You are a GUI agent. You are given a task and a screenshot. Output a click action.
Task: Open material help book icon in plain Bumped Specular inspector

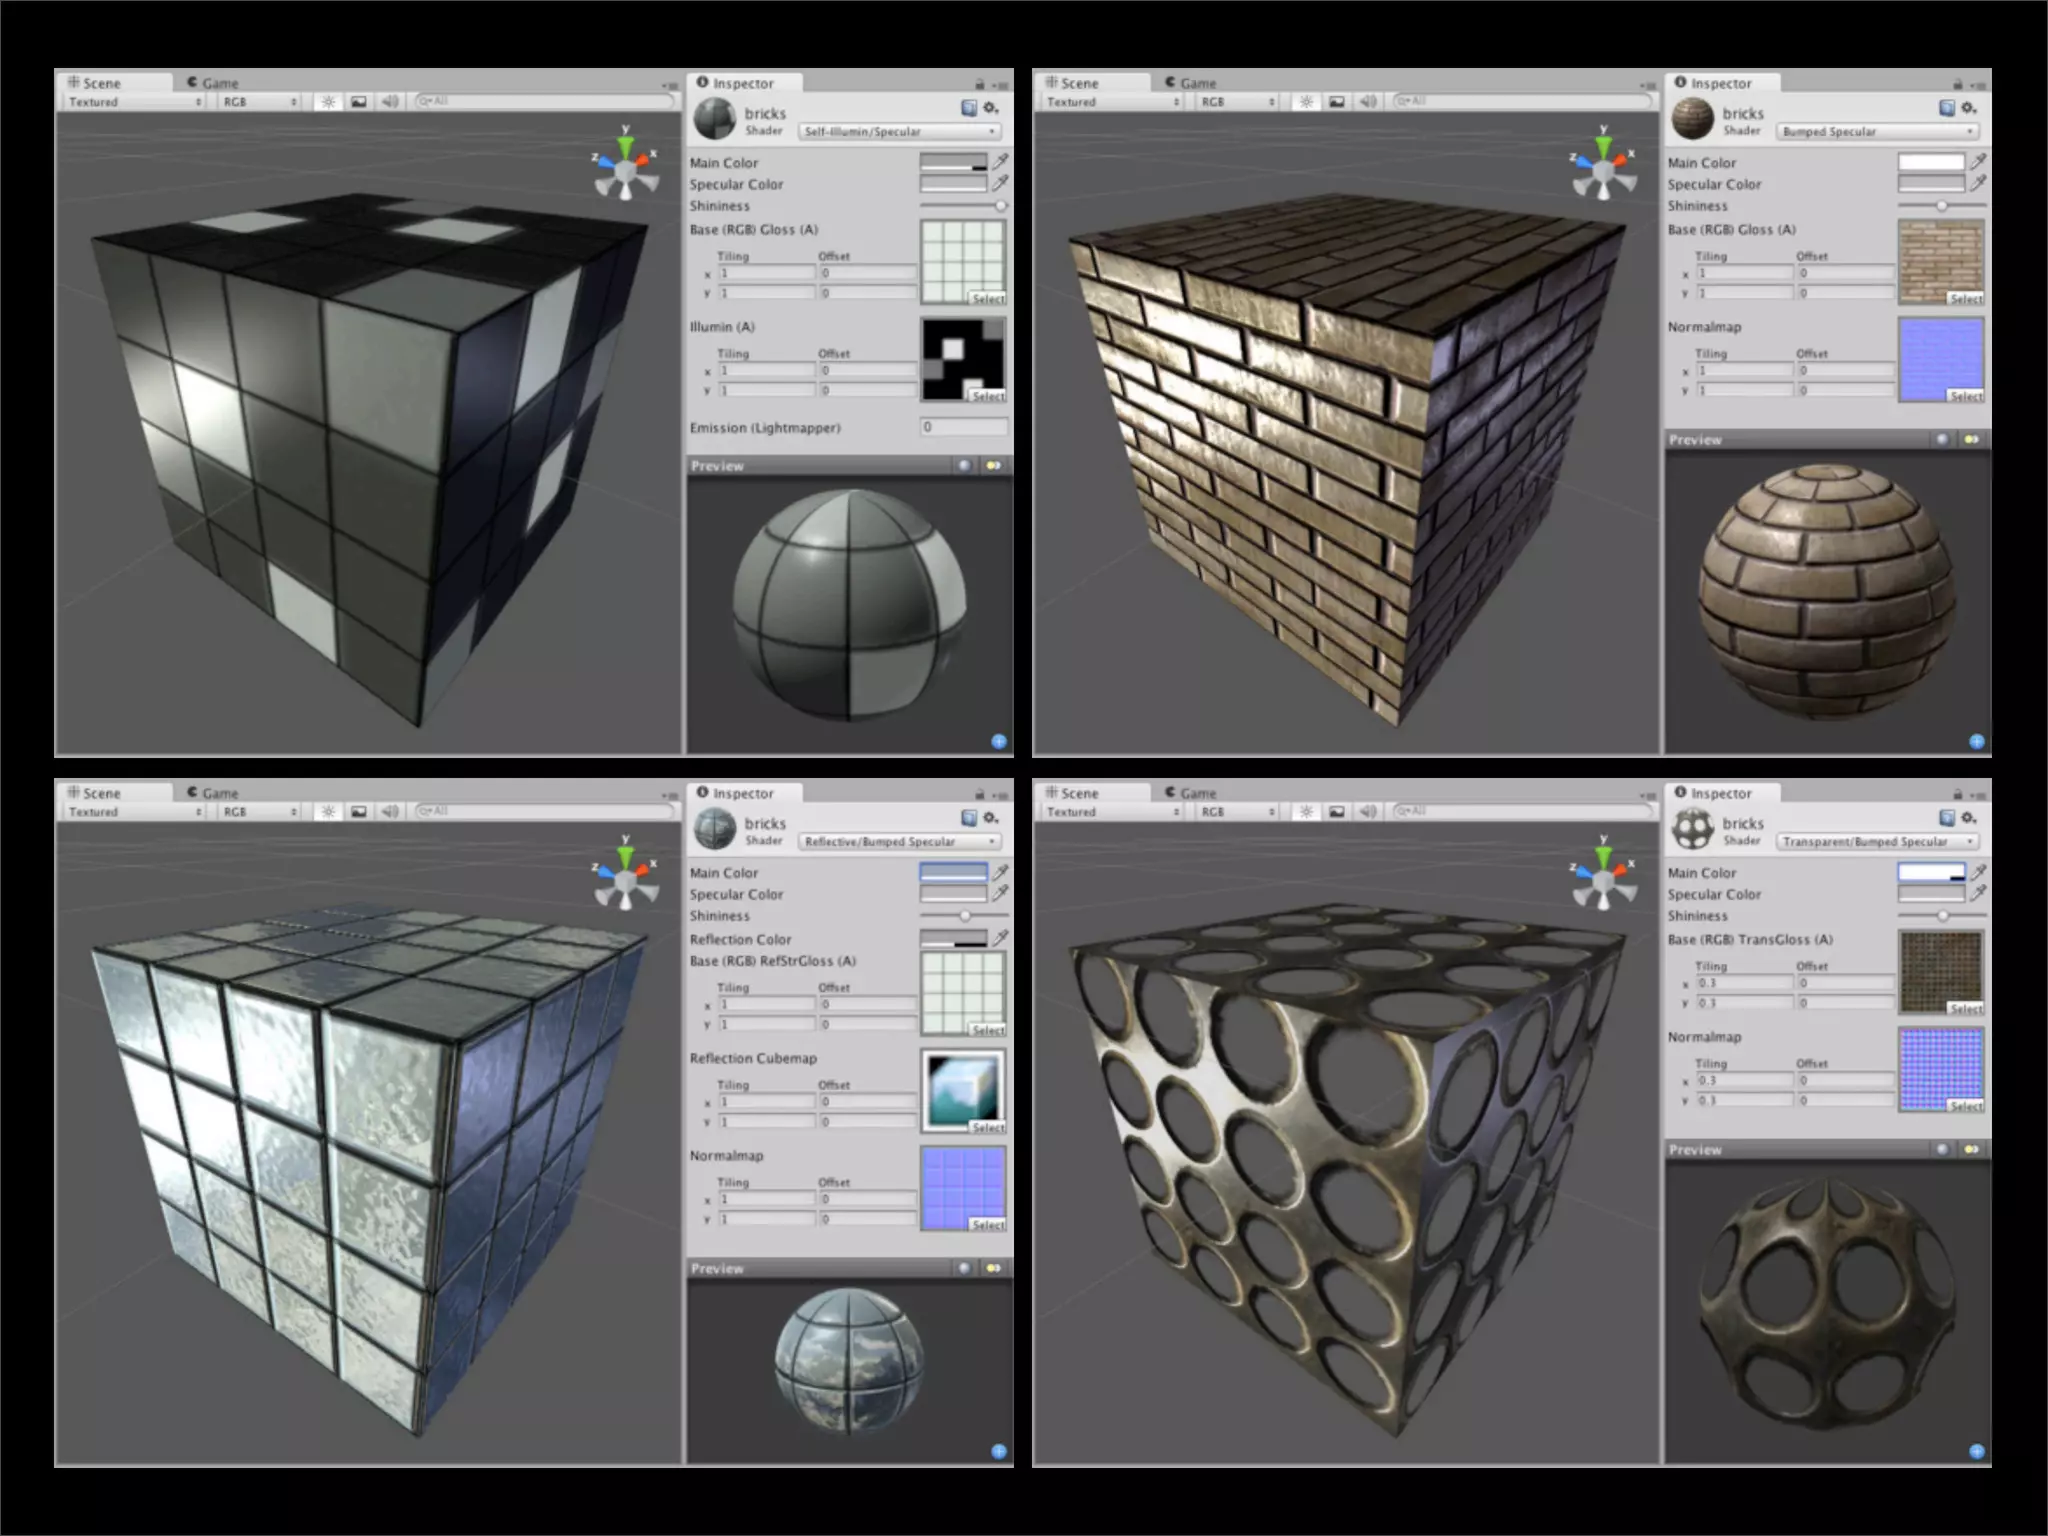pos(1947,108)
